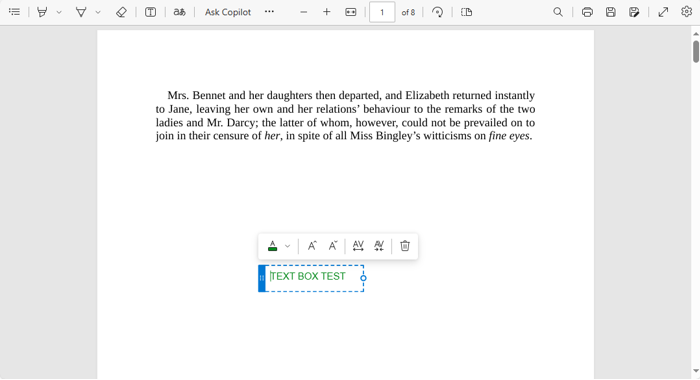This screenshot has width=700, height=380.
Task: Expand the text color dropdown arrow
Action: click(x=288, y=246)
